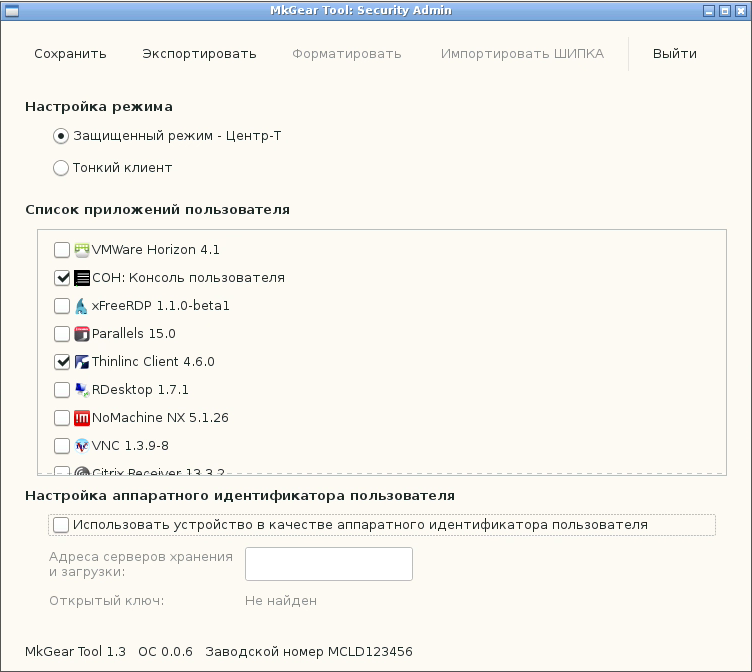Disable Thinlinc Client 4.6.0 checkbox

coord(62,362)
